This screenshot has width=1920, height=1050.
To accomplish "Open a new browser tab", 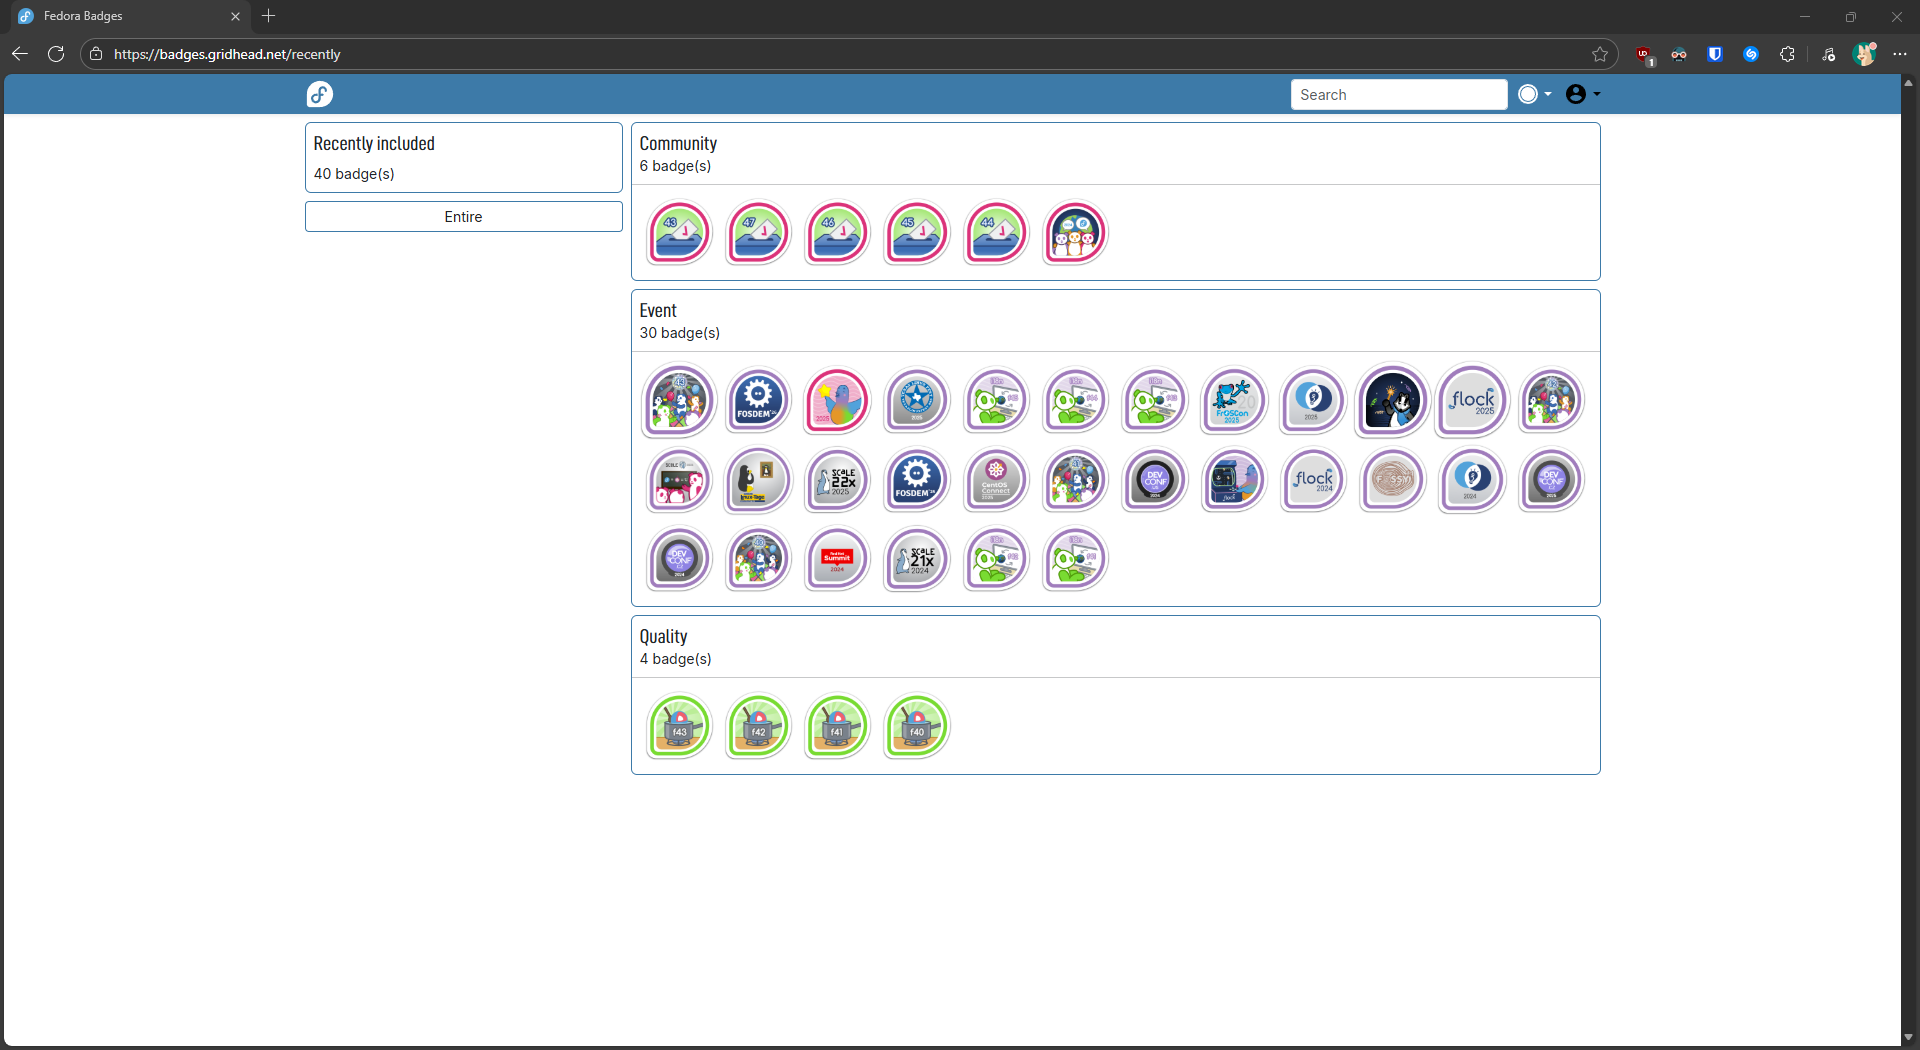I will point(268,16).
